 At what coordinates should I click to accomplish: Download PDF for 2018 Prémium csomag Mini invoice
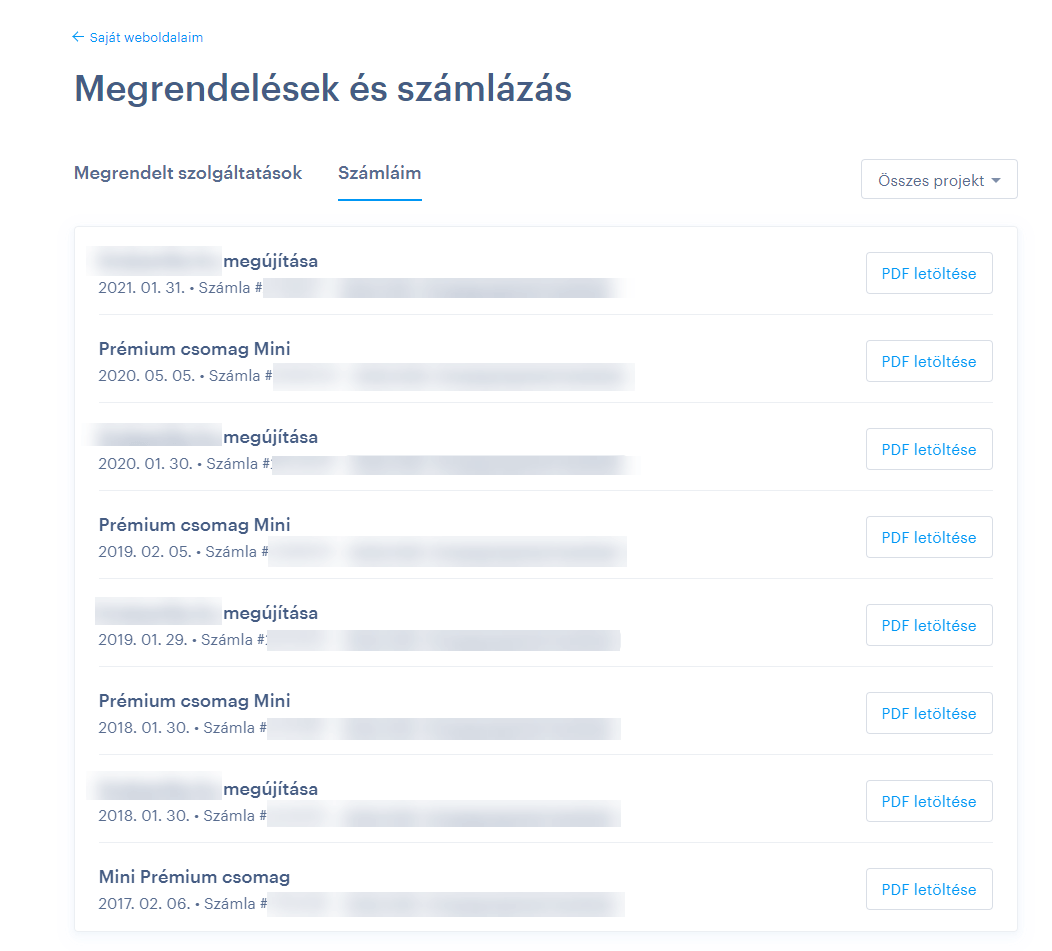coord(929,713)
